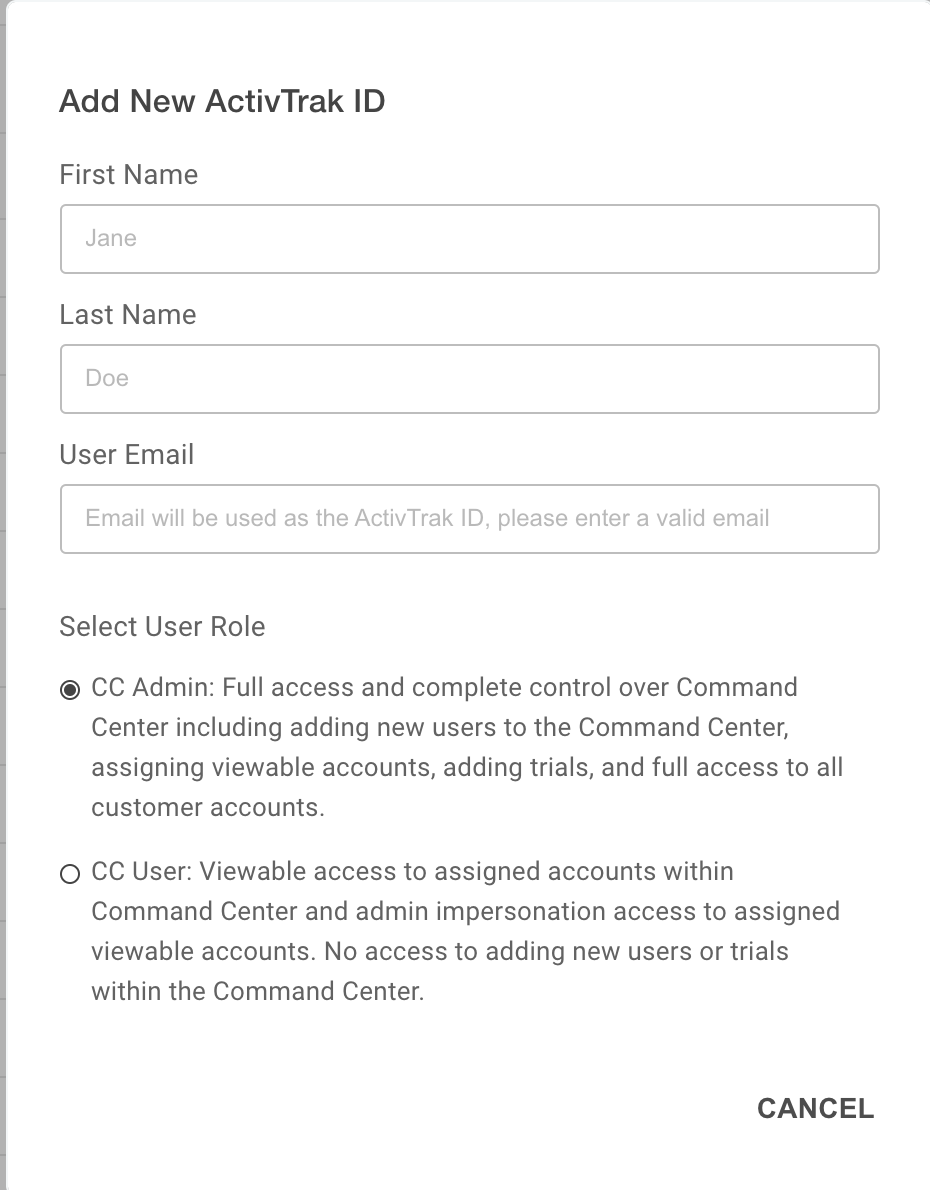The width and height of the screenshot is (930, 1190).
Task: Click the User Email field label
Action: pyautogui.click(x=127, y=455)
